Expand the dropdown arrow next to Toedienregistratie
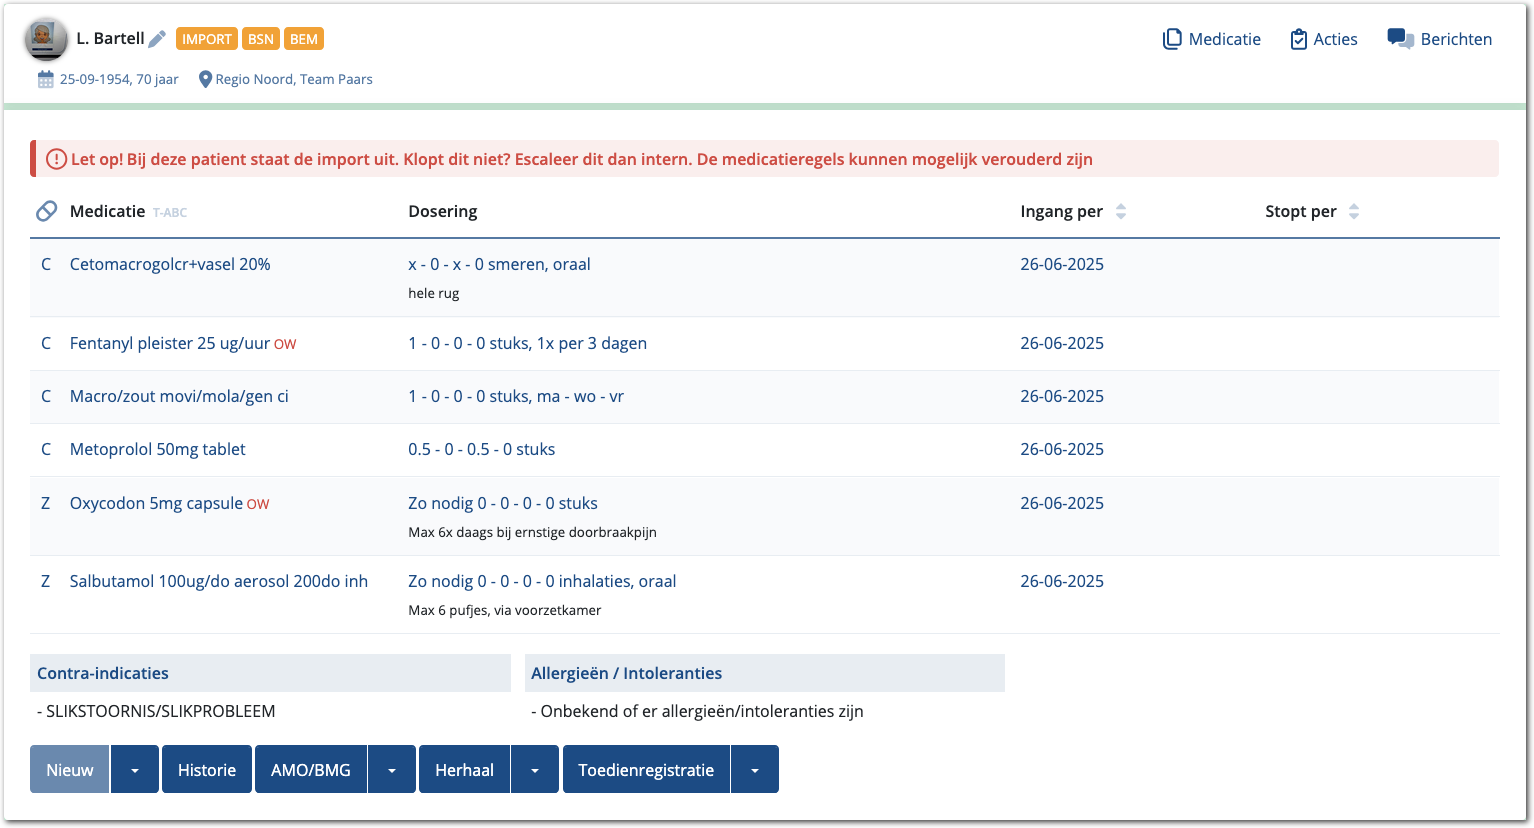Image resolution: width=1534 pixels, height=828 pixels. (755, 770)
